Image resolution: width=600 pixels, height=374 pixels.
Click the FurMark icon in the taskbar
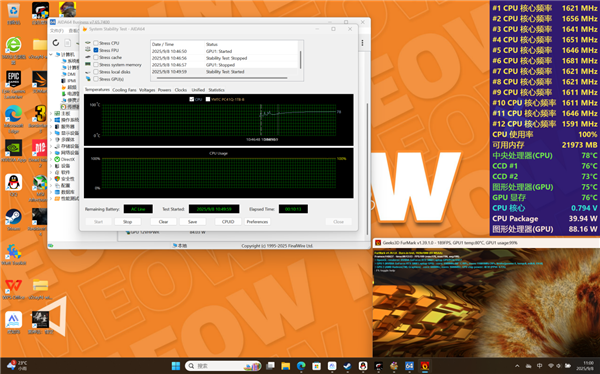[424, 366]
